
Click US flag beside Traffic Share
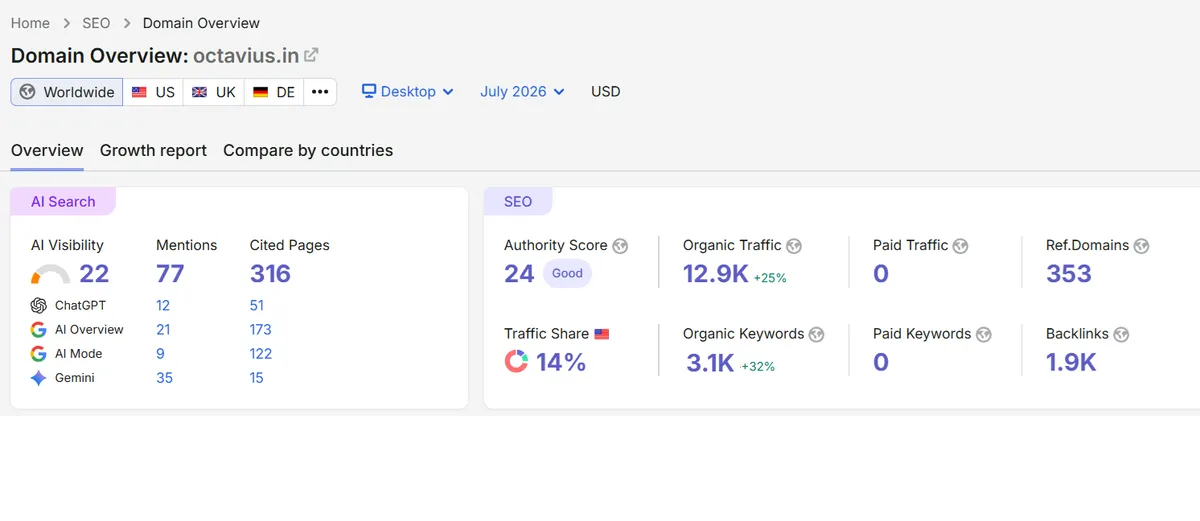601,334
